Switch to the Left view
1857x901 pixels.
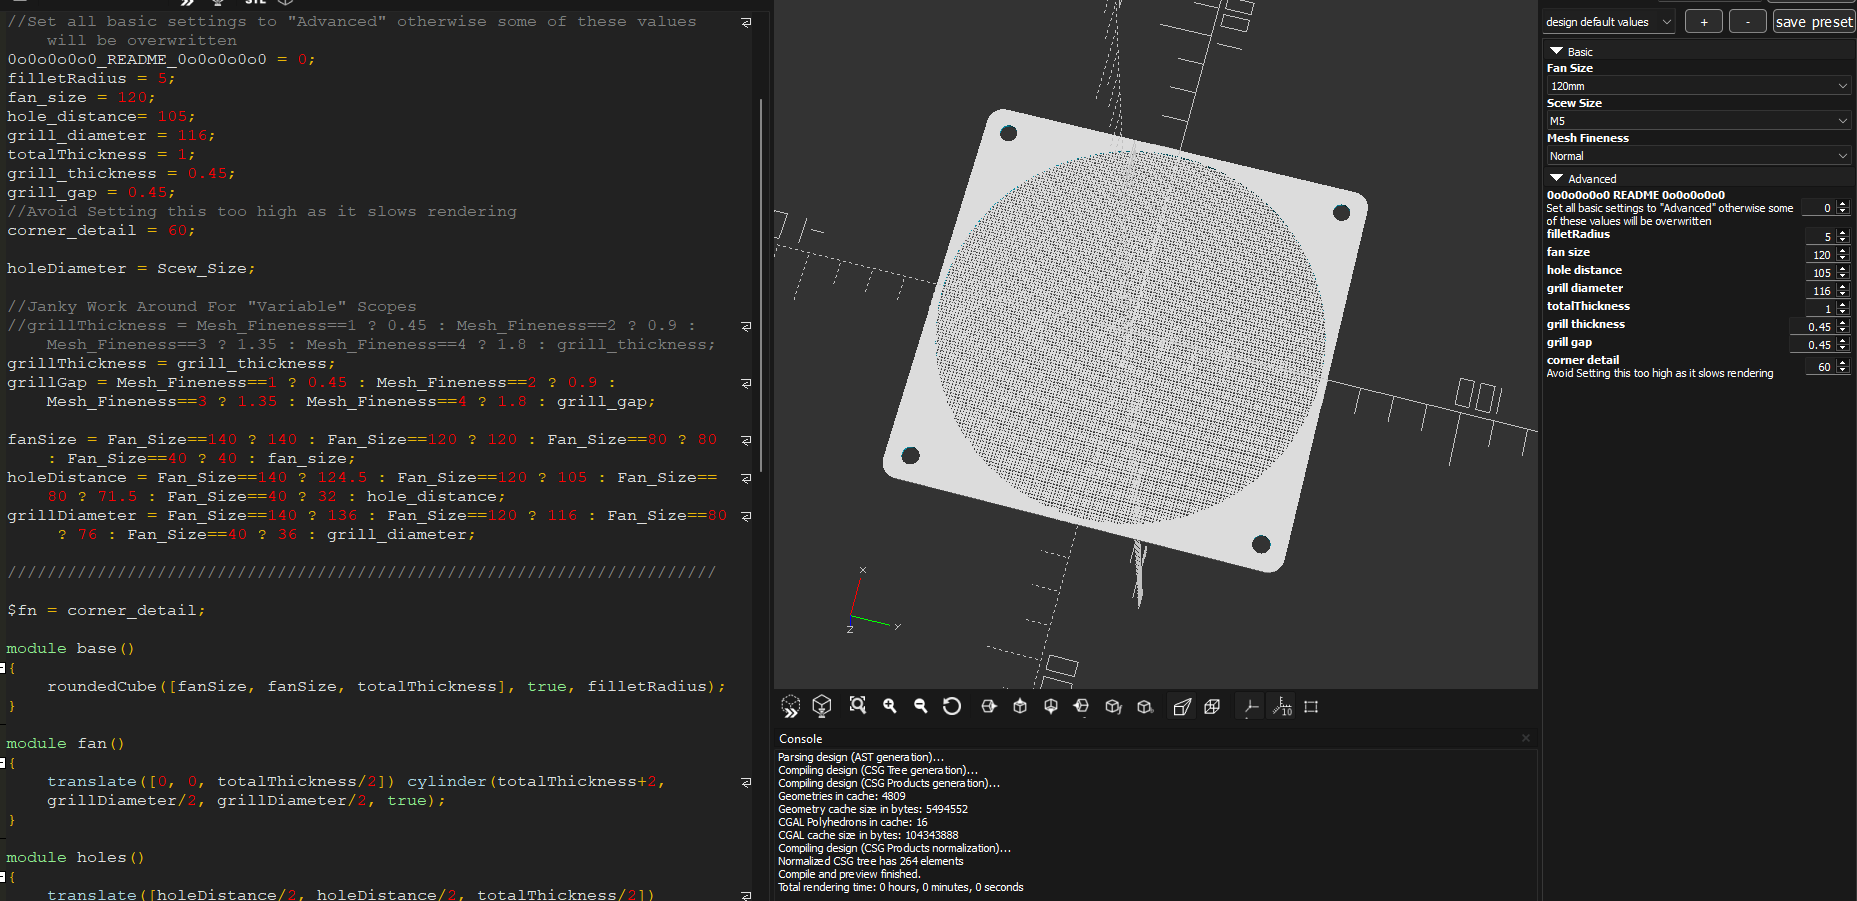(1082, 706)
